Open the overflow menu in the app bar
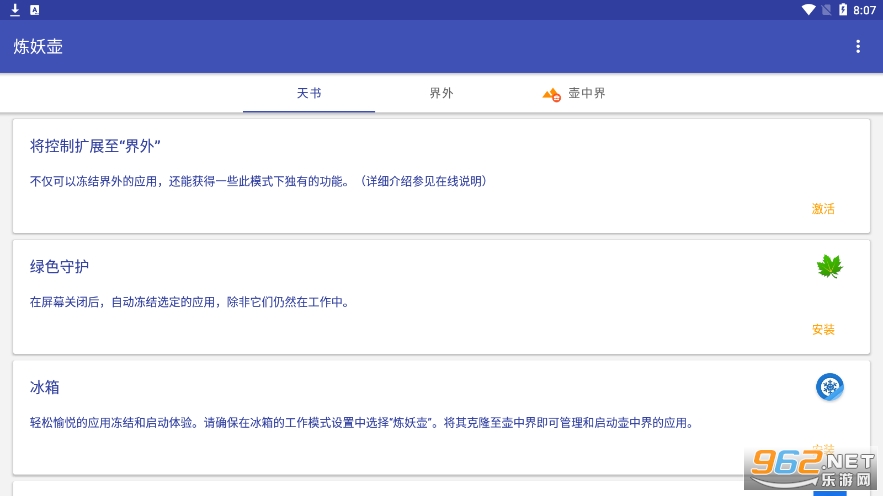This screenshot has height=496, width=883. pos(857,46)
